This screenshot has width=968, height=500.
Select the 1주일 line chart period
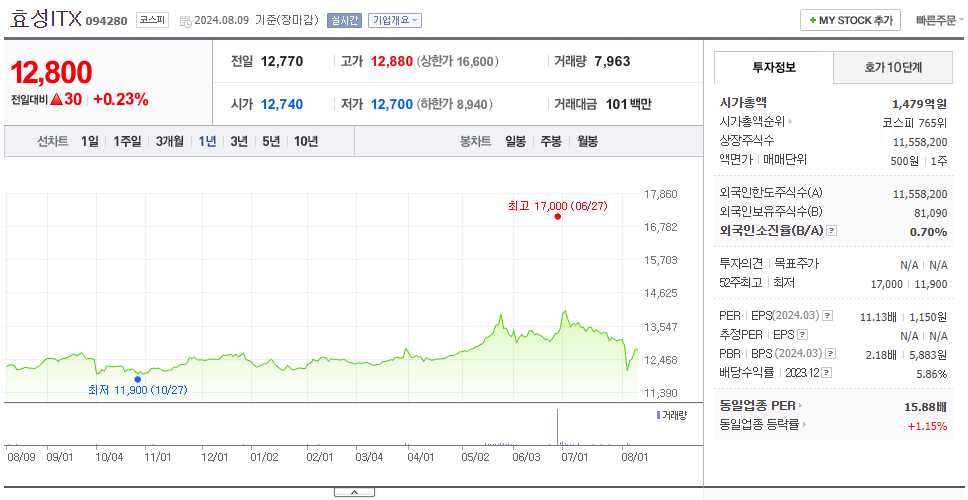pyautogui.click(x=127, y=141)
